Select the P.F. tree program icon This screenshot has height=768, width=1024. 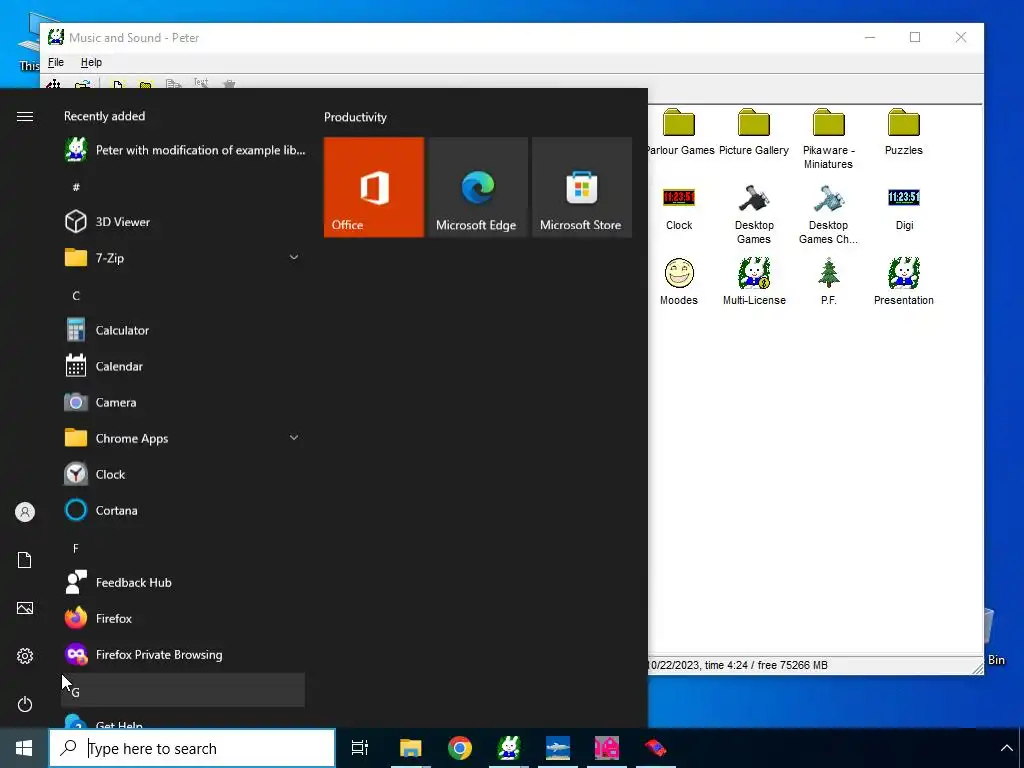pos(828,282)
